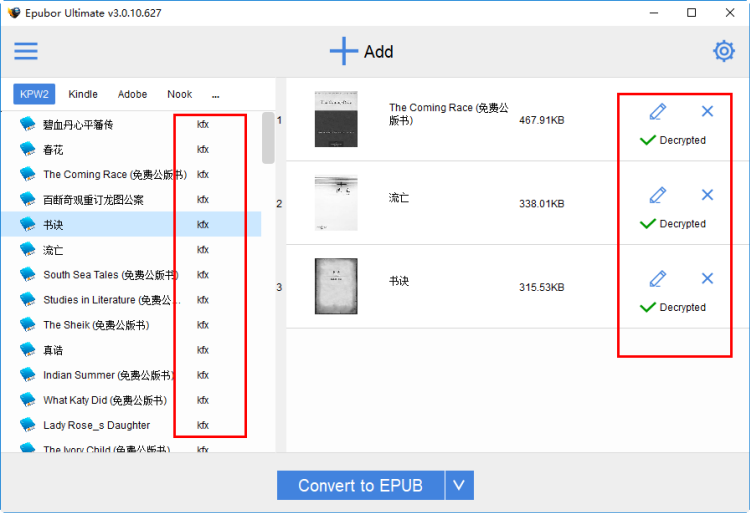This screenshot has width=750, height=513.
Task: Click 流亡 title in the conversion list
Action: coord(399,197)
